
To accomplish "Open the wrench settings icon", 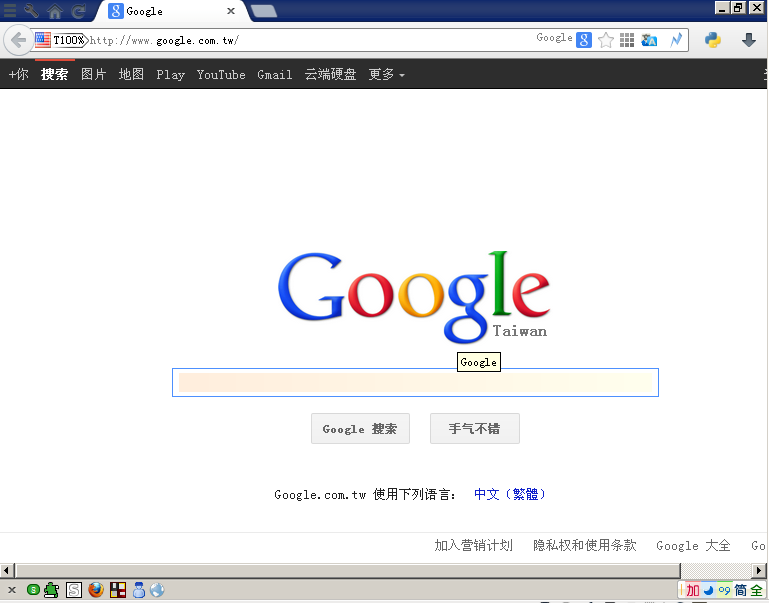I will [32, 11].
